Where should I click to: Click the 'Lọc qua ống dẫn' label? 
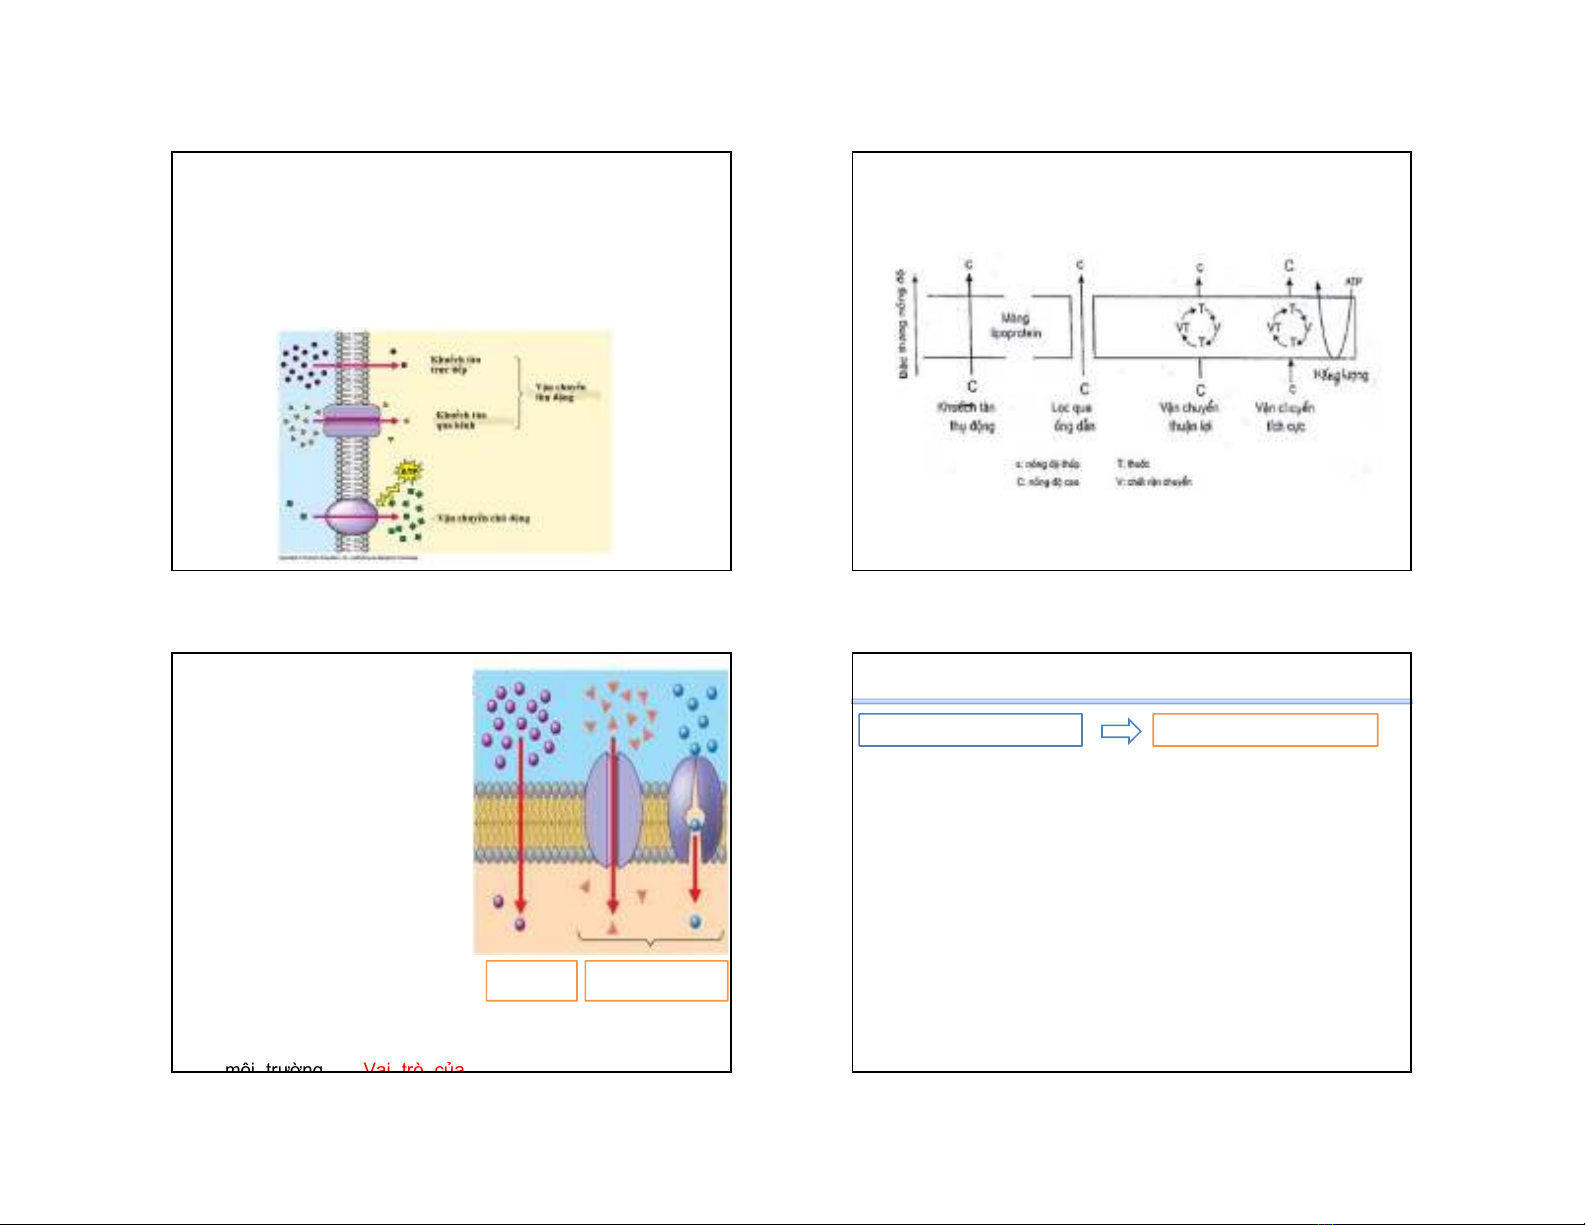point(1073,417)
